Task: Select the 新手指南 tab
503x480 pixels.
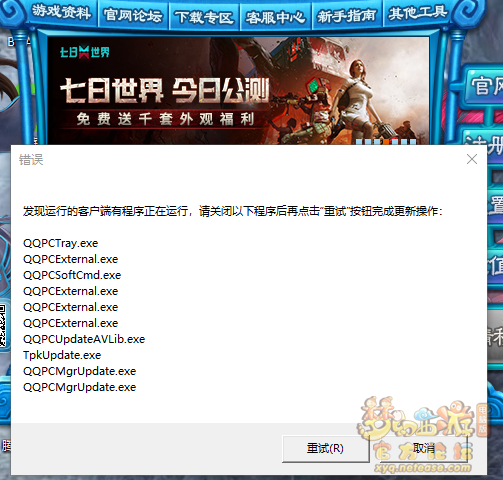Action: [x=347, y=16]
